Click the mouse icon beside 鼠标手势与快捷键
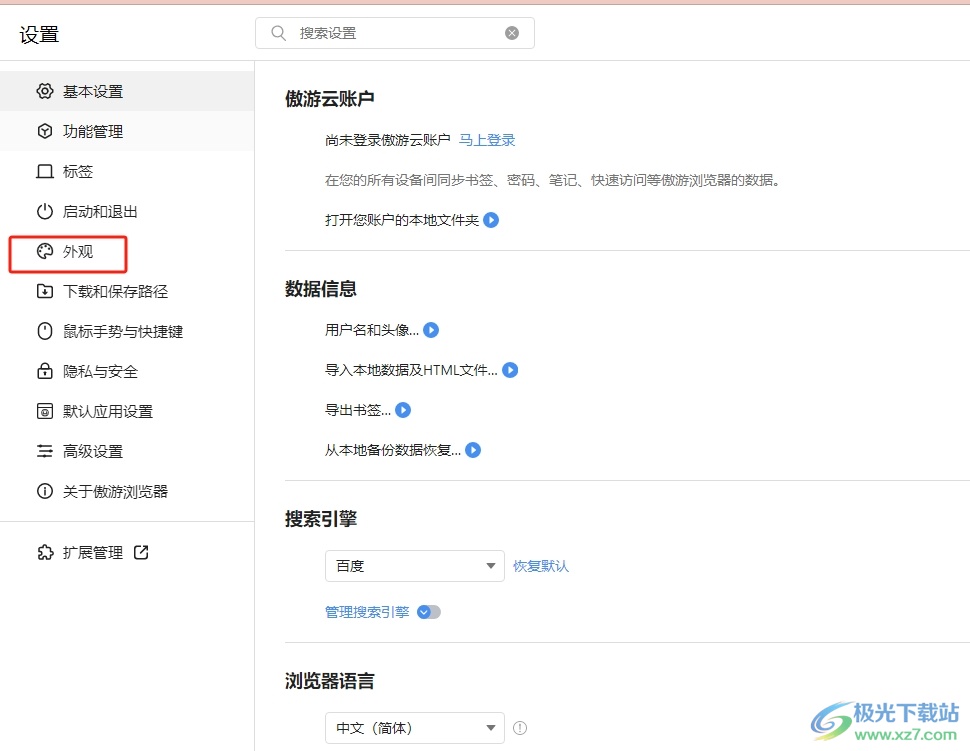This screenshot has height=751, width=970. [45, 331]
